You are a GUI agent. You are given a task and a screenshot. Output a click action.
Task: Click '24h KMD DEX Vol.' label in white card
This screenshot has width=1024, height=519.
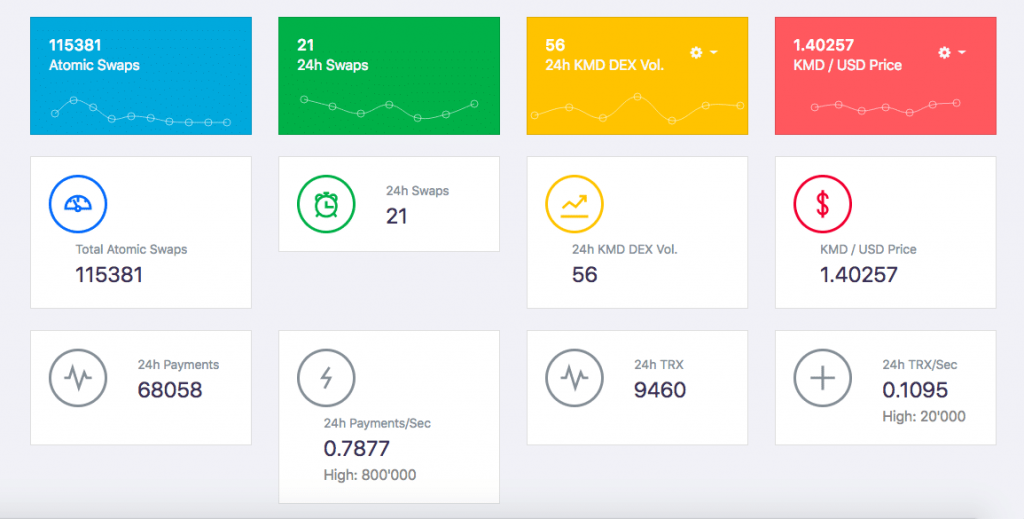624,249
